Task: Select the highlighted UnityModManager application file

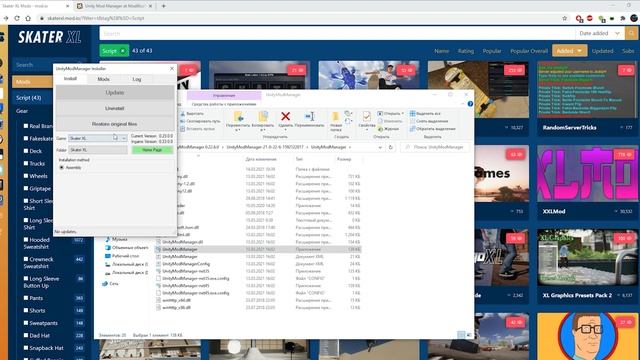Action: [258, 249]
